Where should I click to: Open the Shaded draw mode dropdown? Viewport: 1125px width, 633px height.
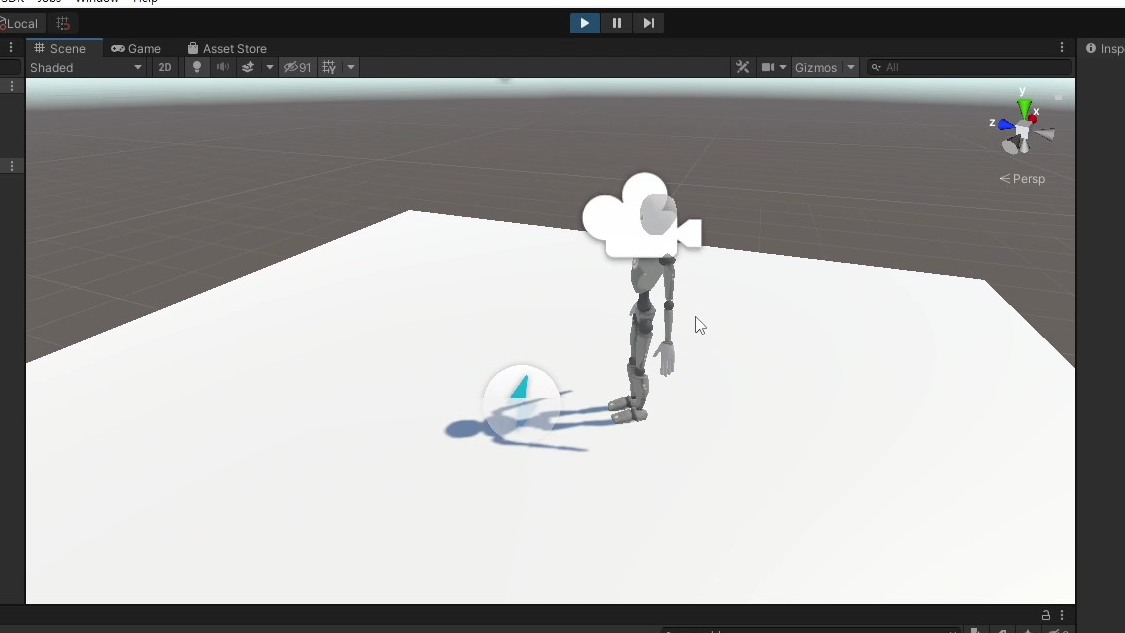tap(86, 67)
